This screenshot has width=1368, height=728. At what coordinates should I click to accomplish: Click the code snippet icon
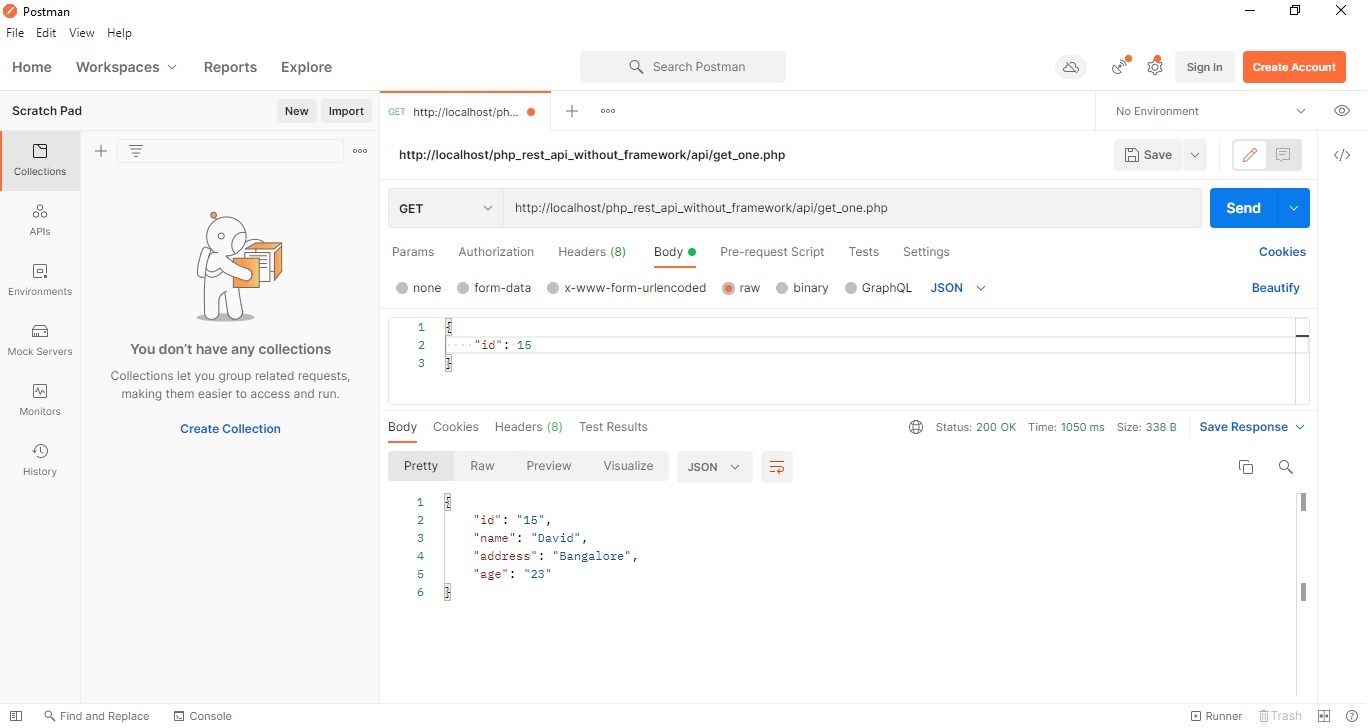click(1342, 155)
